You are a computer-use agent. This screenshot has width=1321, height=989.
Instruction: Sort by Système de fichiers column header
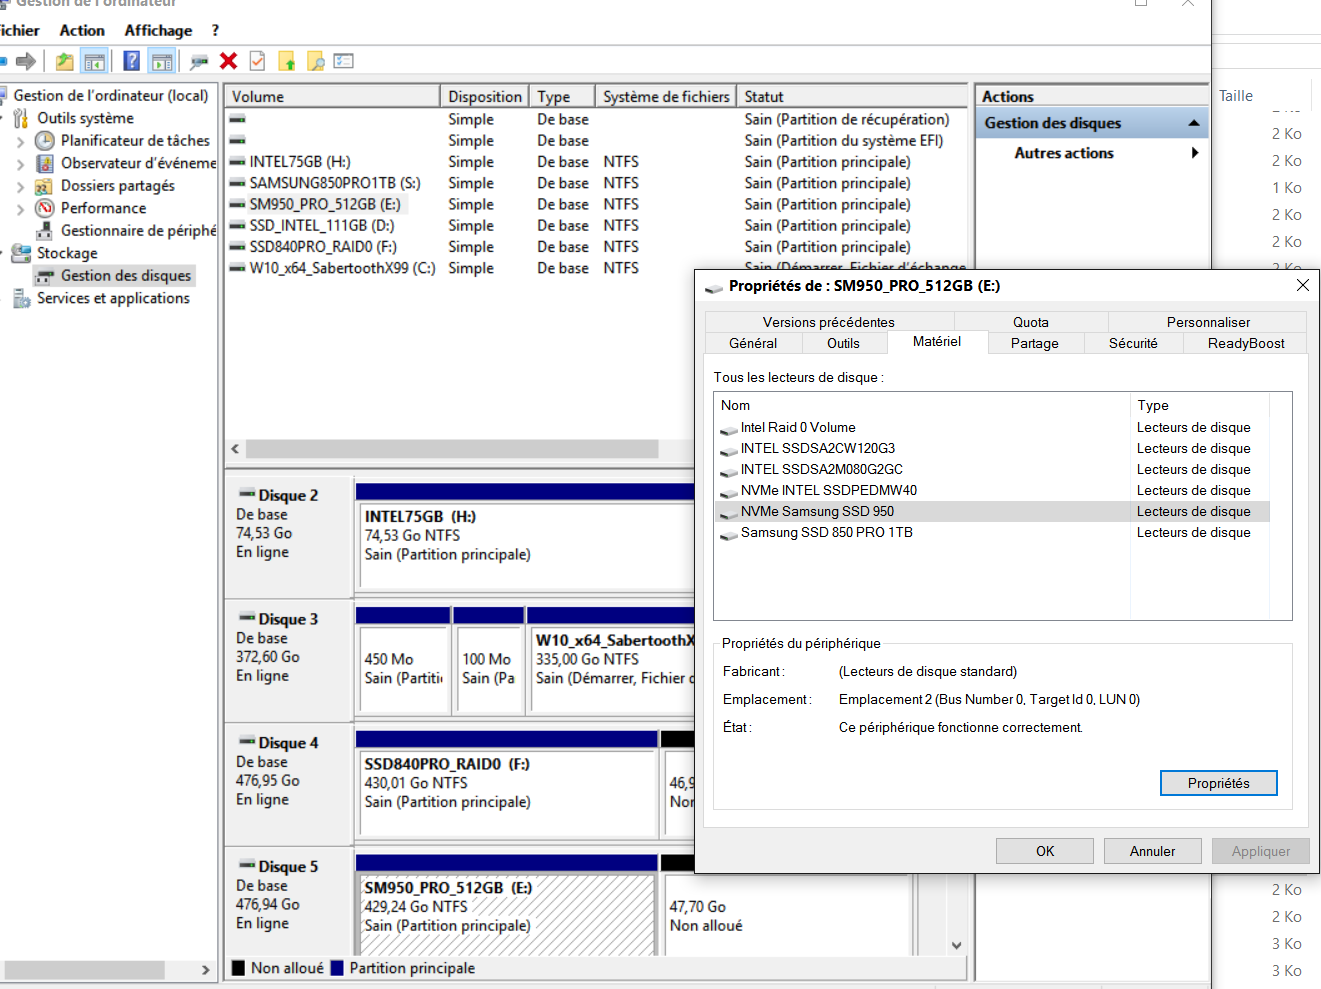(666, 96)
